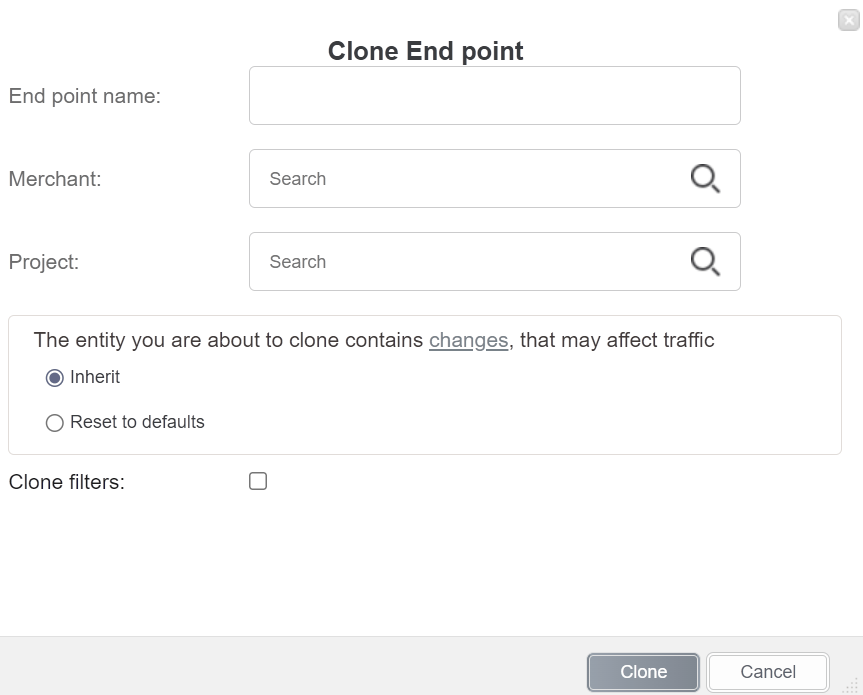This screenshot has width=863, height=695.
Task: Click the Merchant search magnifier icon
Action: coord(705,179)
